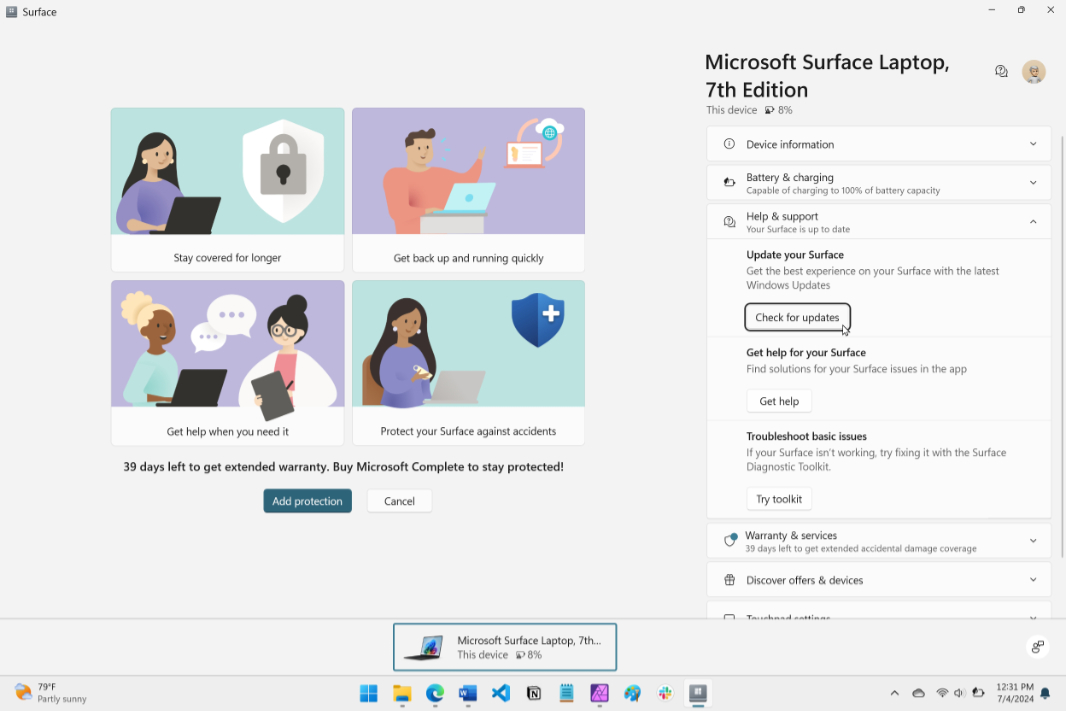Open the feedback question mark icon

pyautogui.click(x=1001, y=71)
